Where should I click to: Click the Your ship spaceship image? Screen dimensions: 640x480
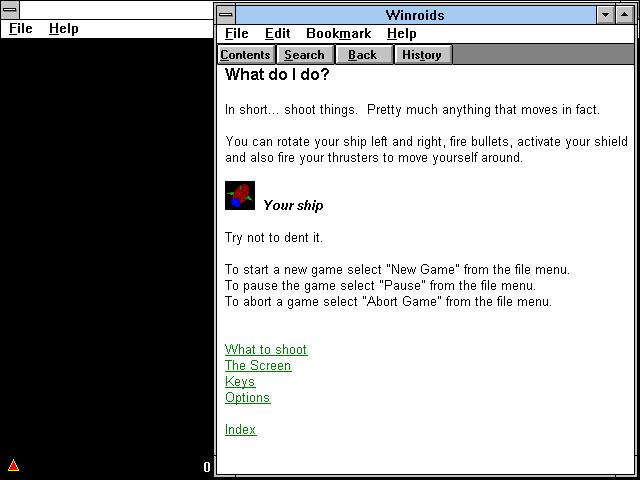pyautogui.click(x=240, y=196)
